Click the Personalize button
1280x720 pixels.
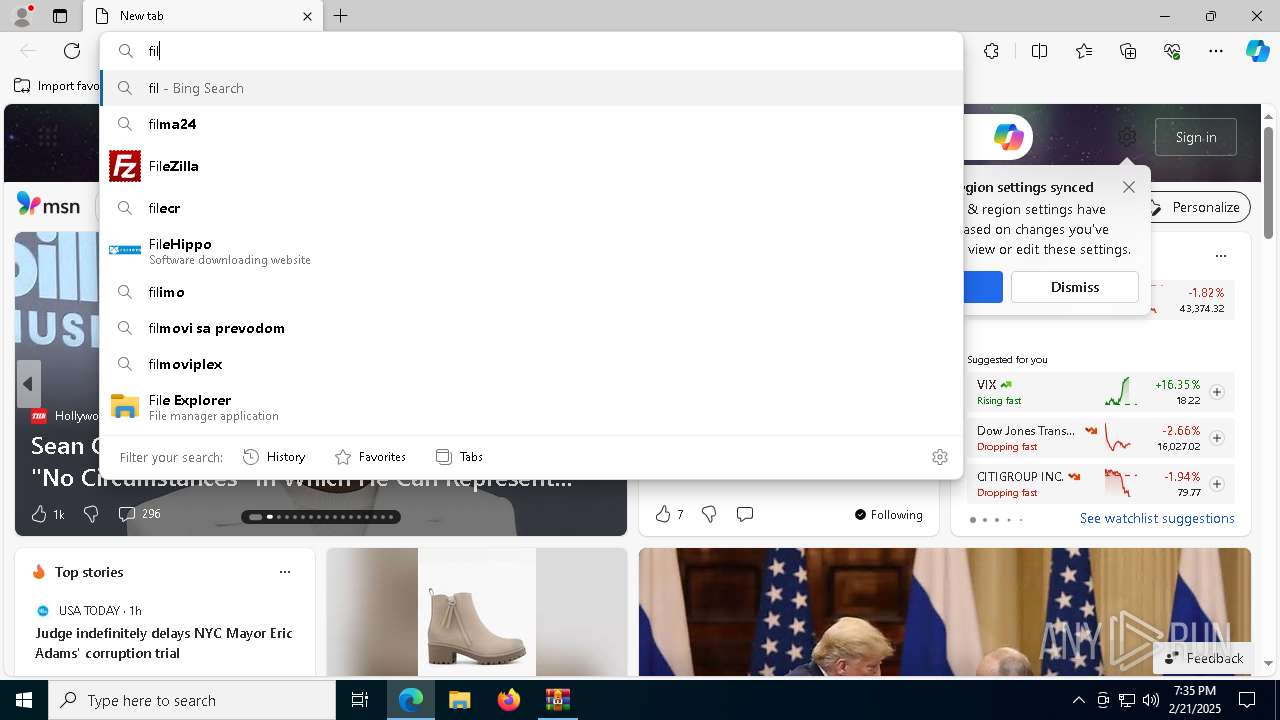tap(1195, 207)
